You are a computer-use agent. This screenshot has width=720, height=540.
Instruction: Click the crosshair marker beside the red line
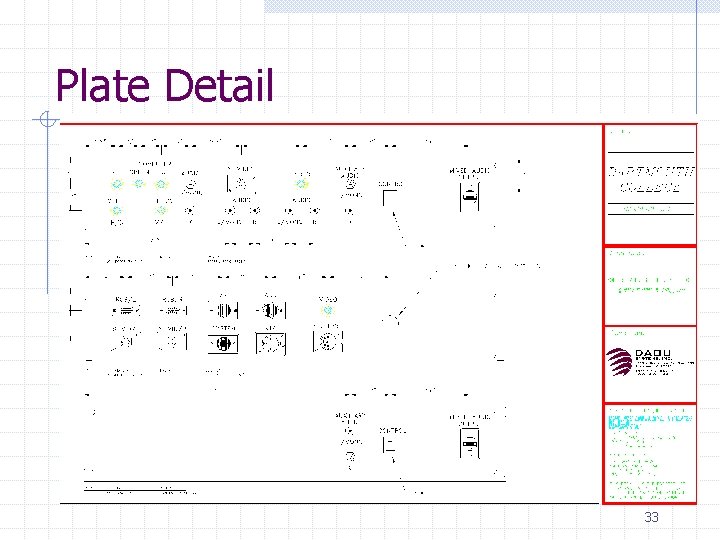[x=47, y=120]
